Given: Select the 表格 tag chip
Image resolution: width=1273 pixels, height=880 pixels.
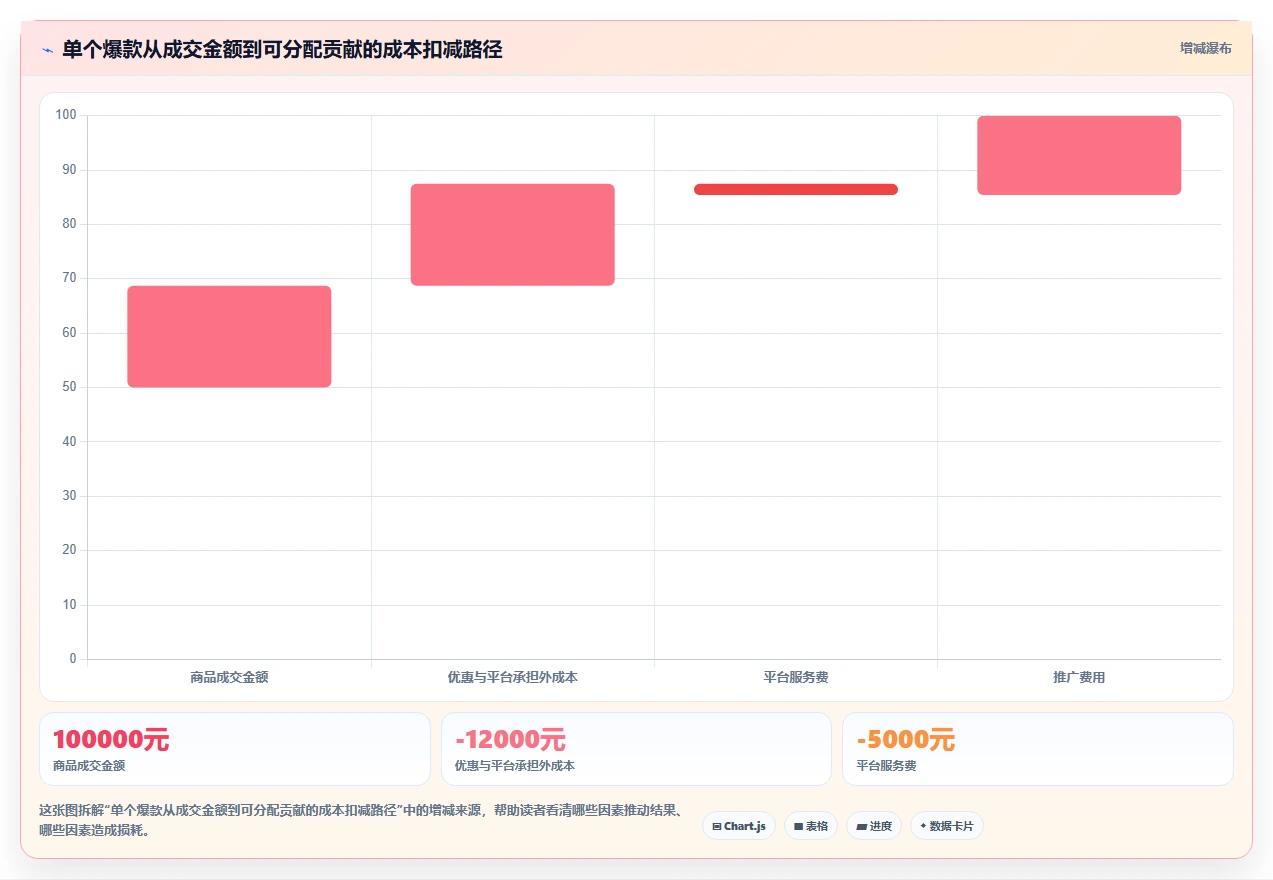Looking at the screenshot, I should [x=811, y=826].
